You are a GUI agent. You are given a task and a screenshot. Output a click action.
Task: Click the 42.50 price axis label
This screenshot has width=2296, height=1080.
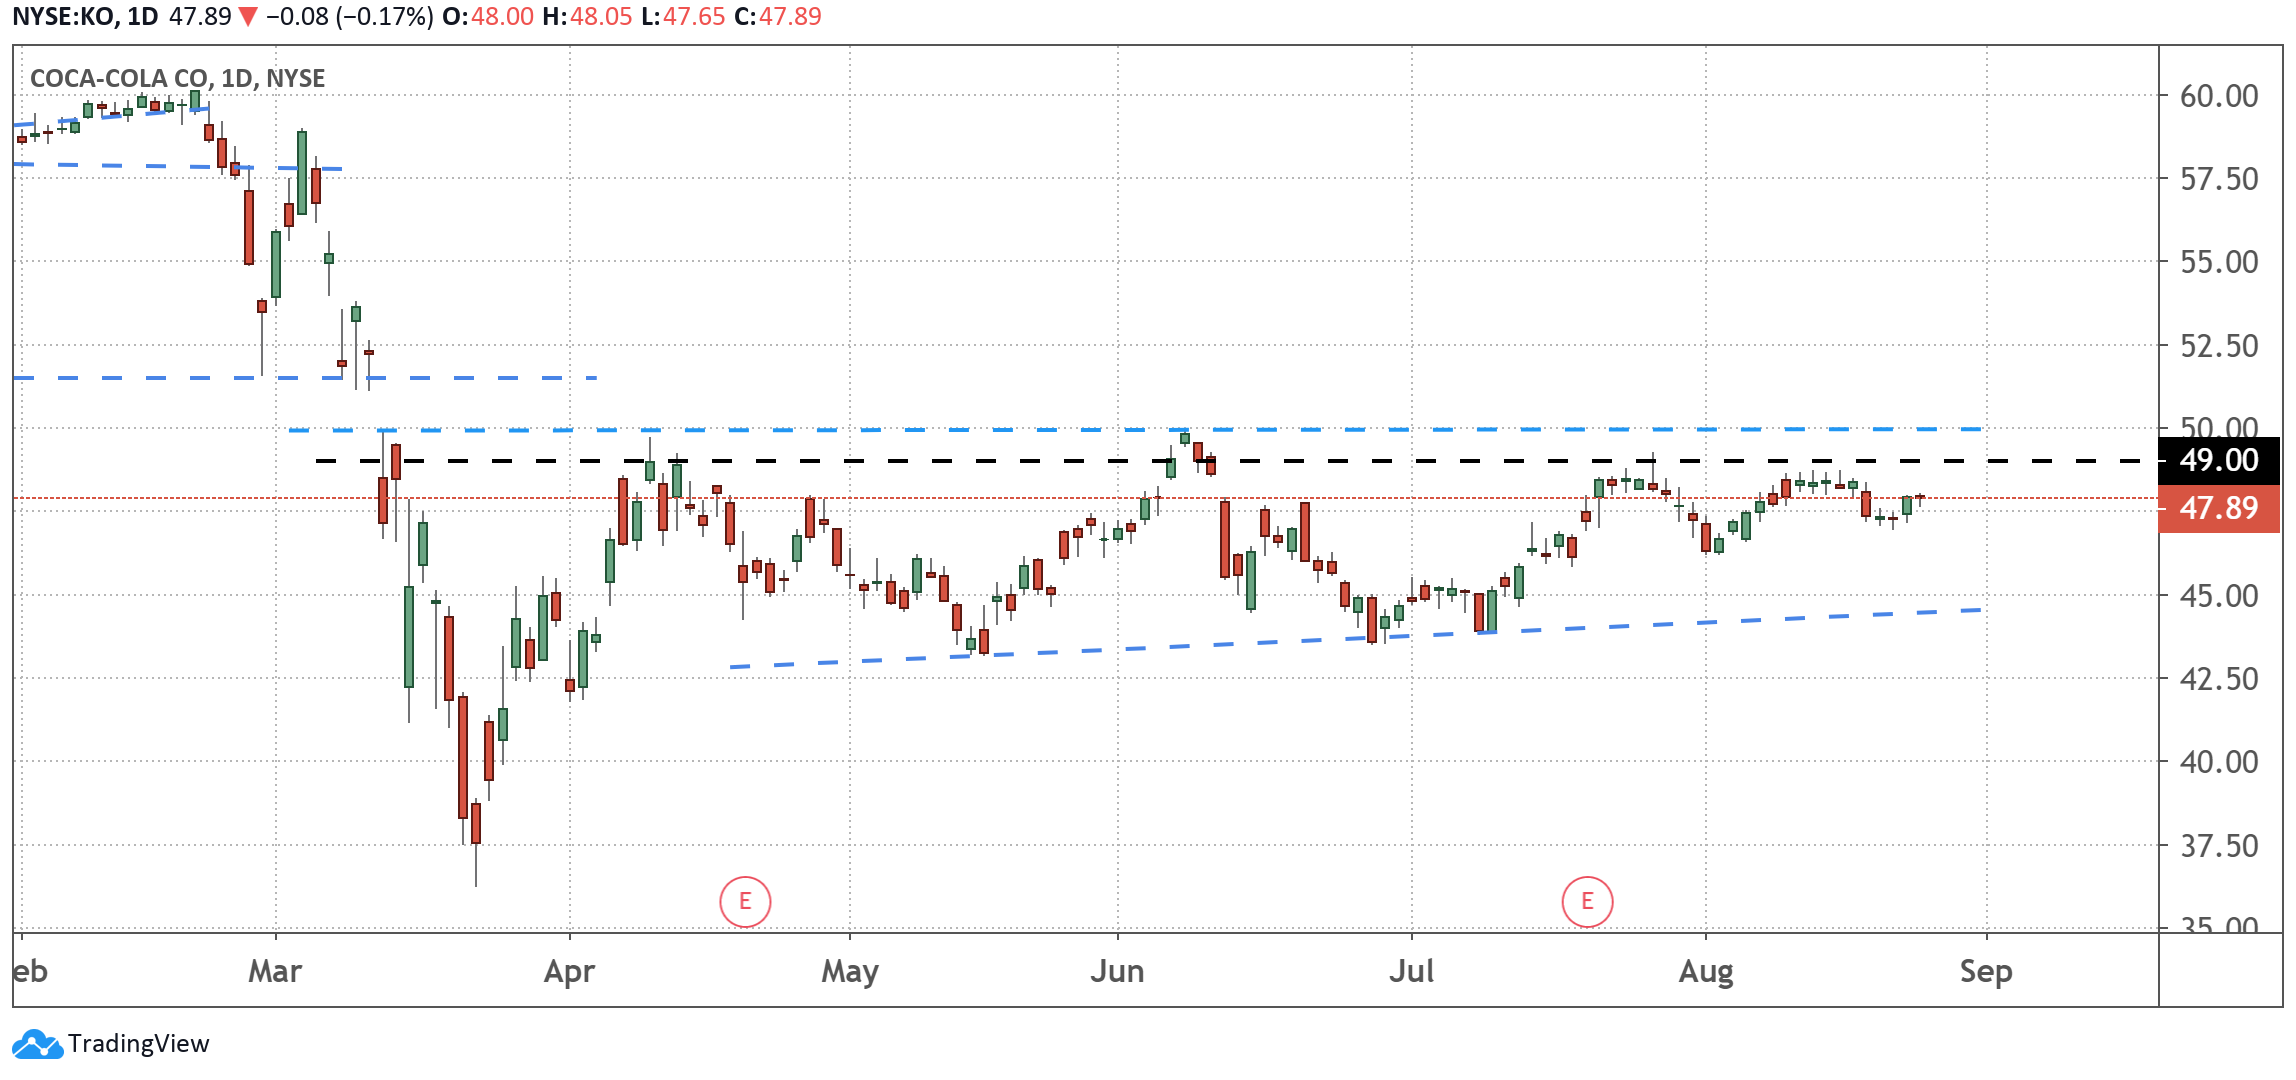2219,679
